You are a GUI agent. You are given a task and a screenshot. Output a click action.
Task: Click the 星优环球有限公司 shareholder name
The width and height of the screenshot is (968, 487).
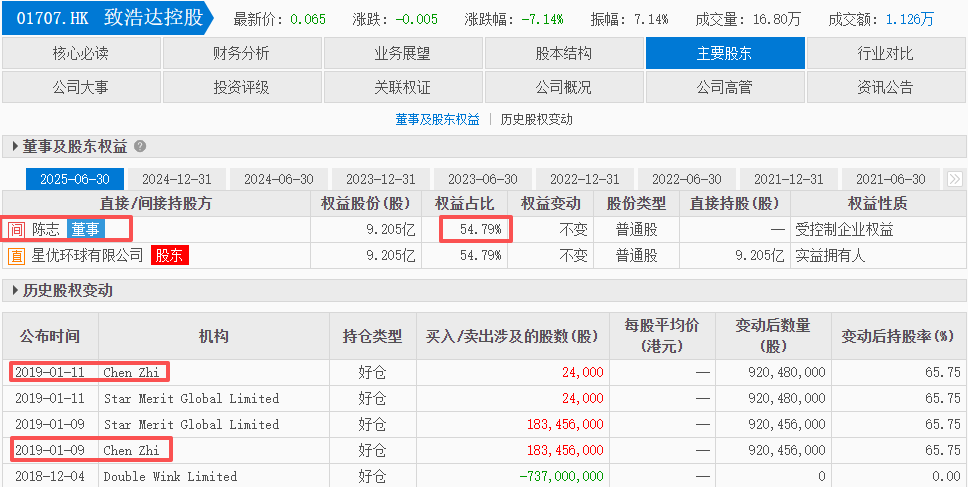click(88, 255)
